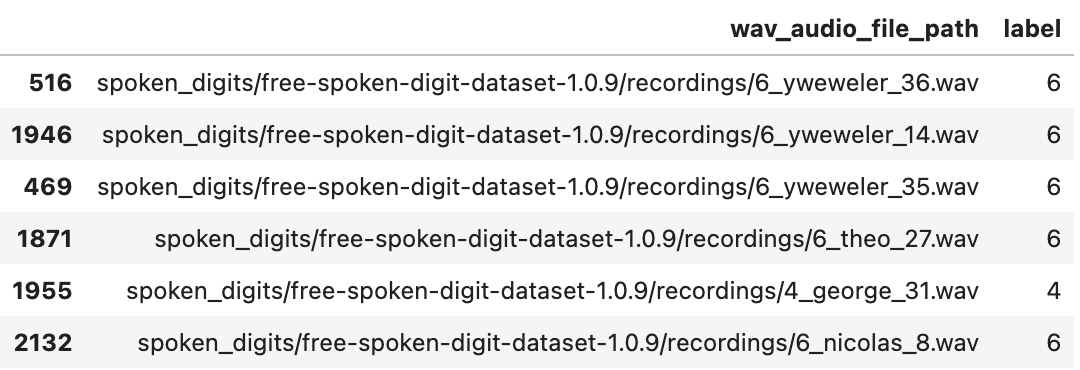Select row index 1955

pos(42,291)
